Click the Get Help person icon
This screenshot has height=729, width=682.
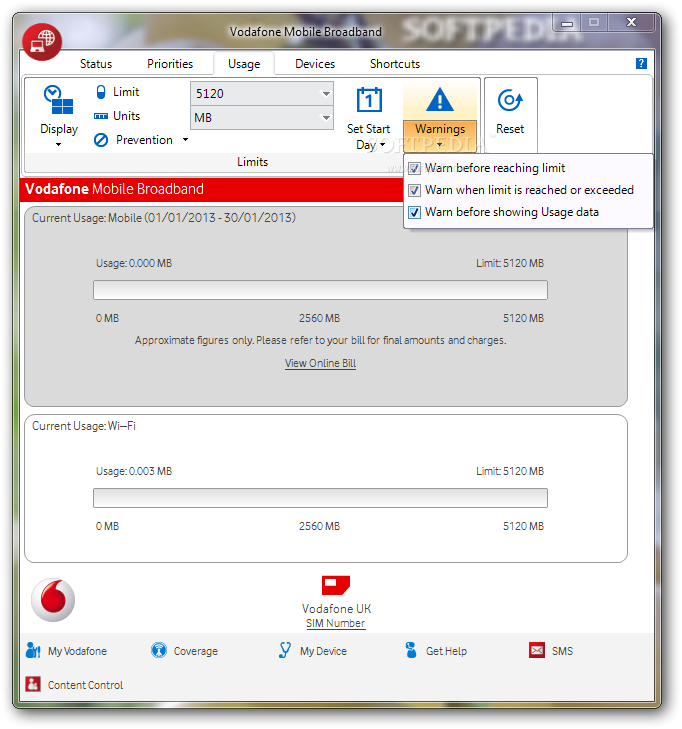click(411, 650)
